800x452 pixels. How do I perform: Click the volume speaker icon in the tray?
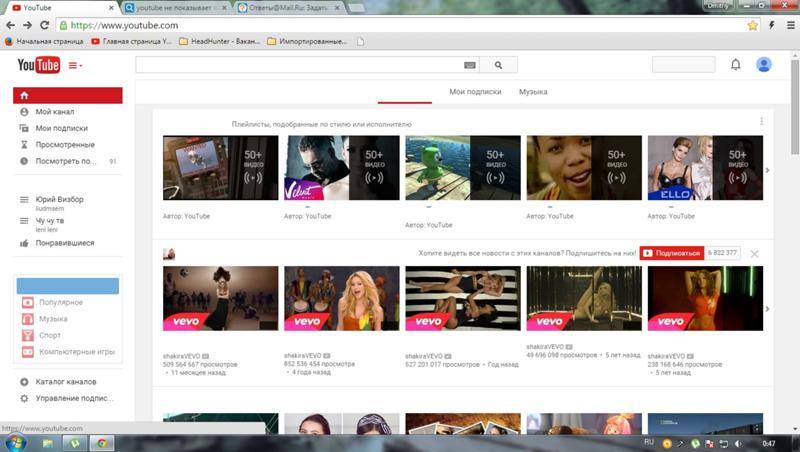pos(738,443)
